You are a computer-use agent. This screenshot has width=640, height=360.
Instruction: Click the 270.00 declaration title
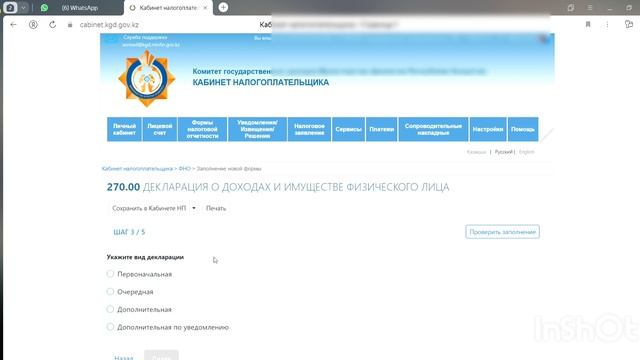pyautogui.click(x=278, y=187)
